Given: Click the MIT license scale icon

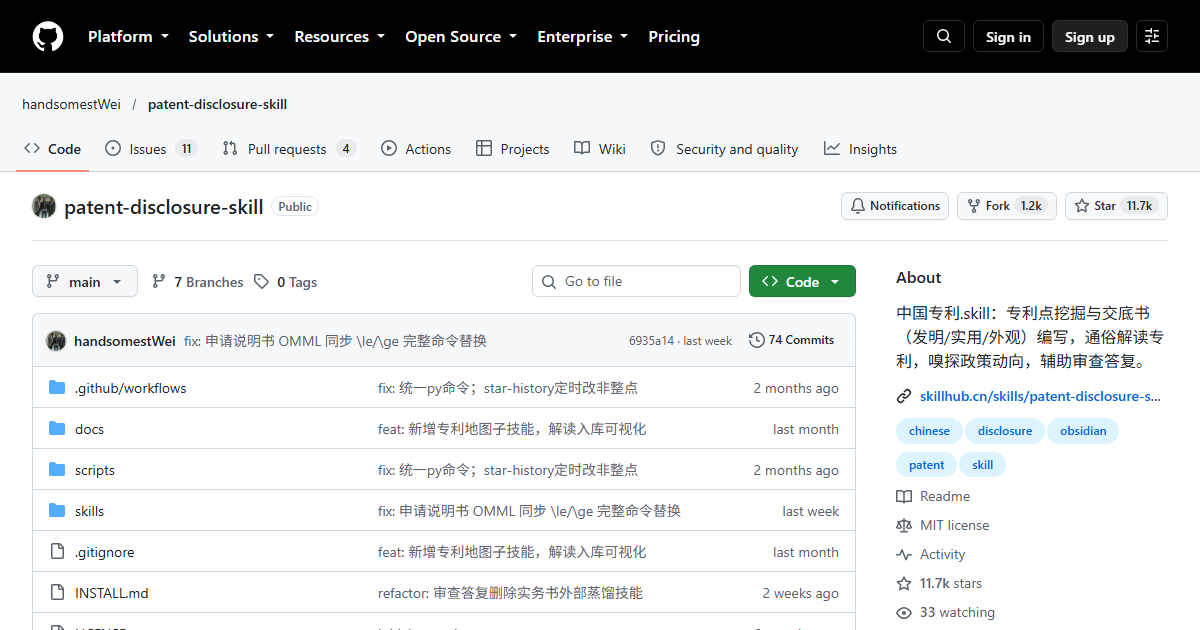Looking at the screenshot, I should click(x=904, y=525).
